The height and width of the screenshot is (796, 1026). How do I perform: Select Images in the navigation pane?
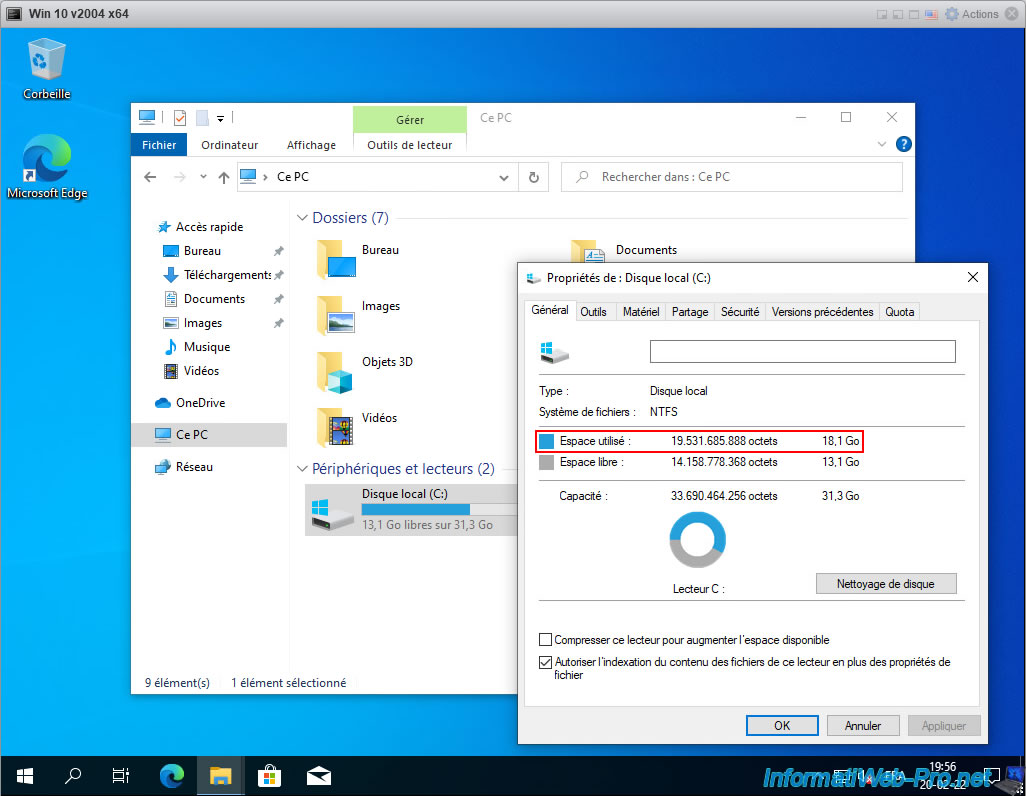tap(202, 323)
